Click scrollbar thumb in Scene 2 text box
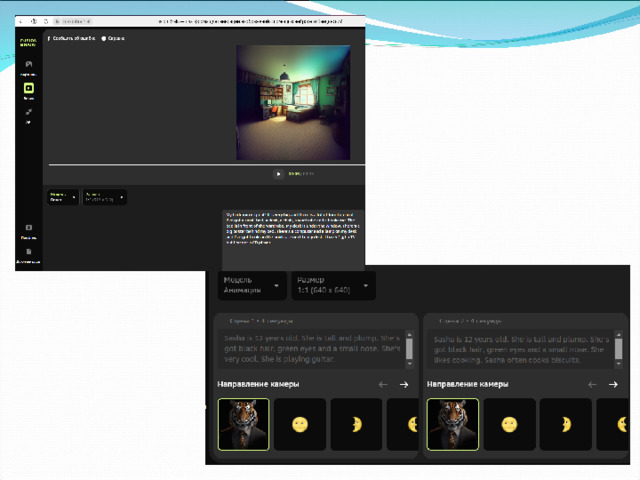This screenshot has width=640, height=480. coord(619,349)
